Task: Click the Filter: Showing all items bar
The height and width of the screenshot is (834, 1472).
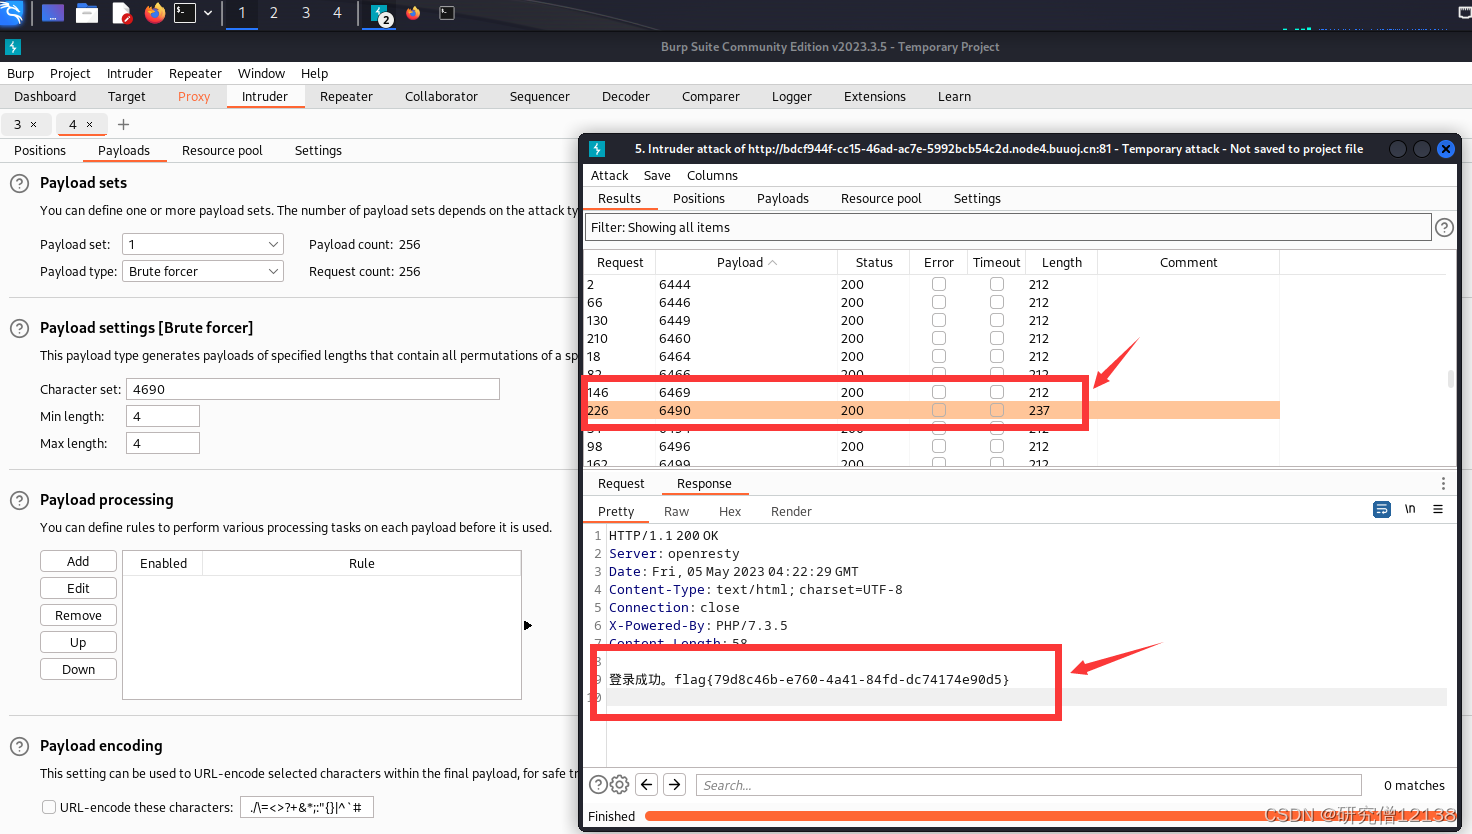Action: pos(1008,227)
